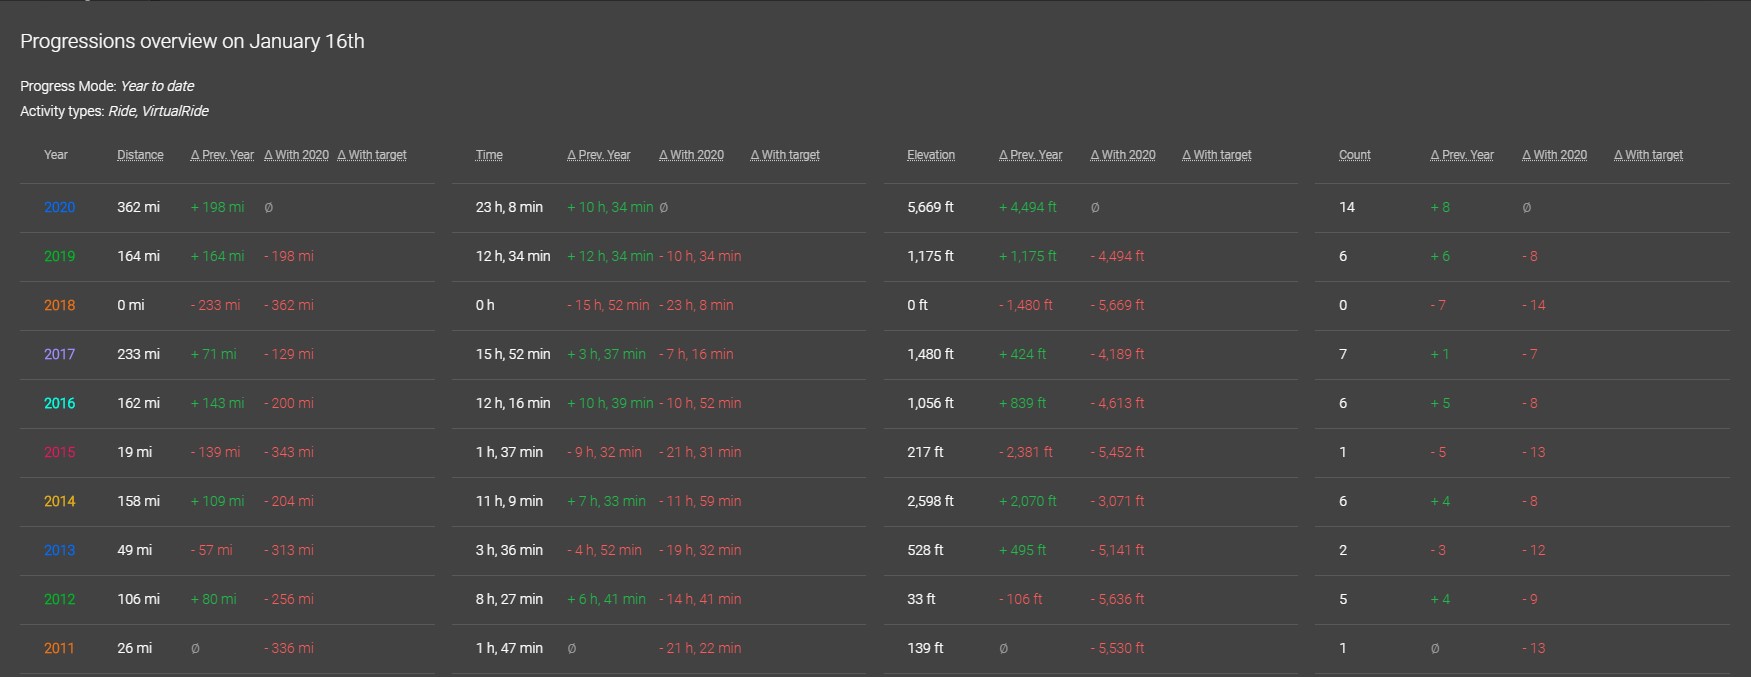Click Δ With 2020 header beside Time
The image size is (1751, 677).
click(691, 155)
